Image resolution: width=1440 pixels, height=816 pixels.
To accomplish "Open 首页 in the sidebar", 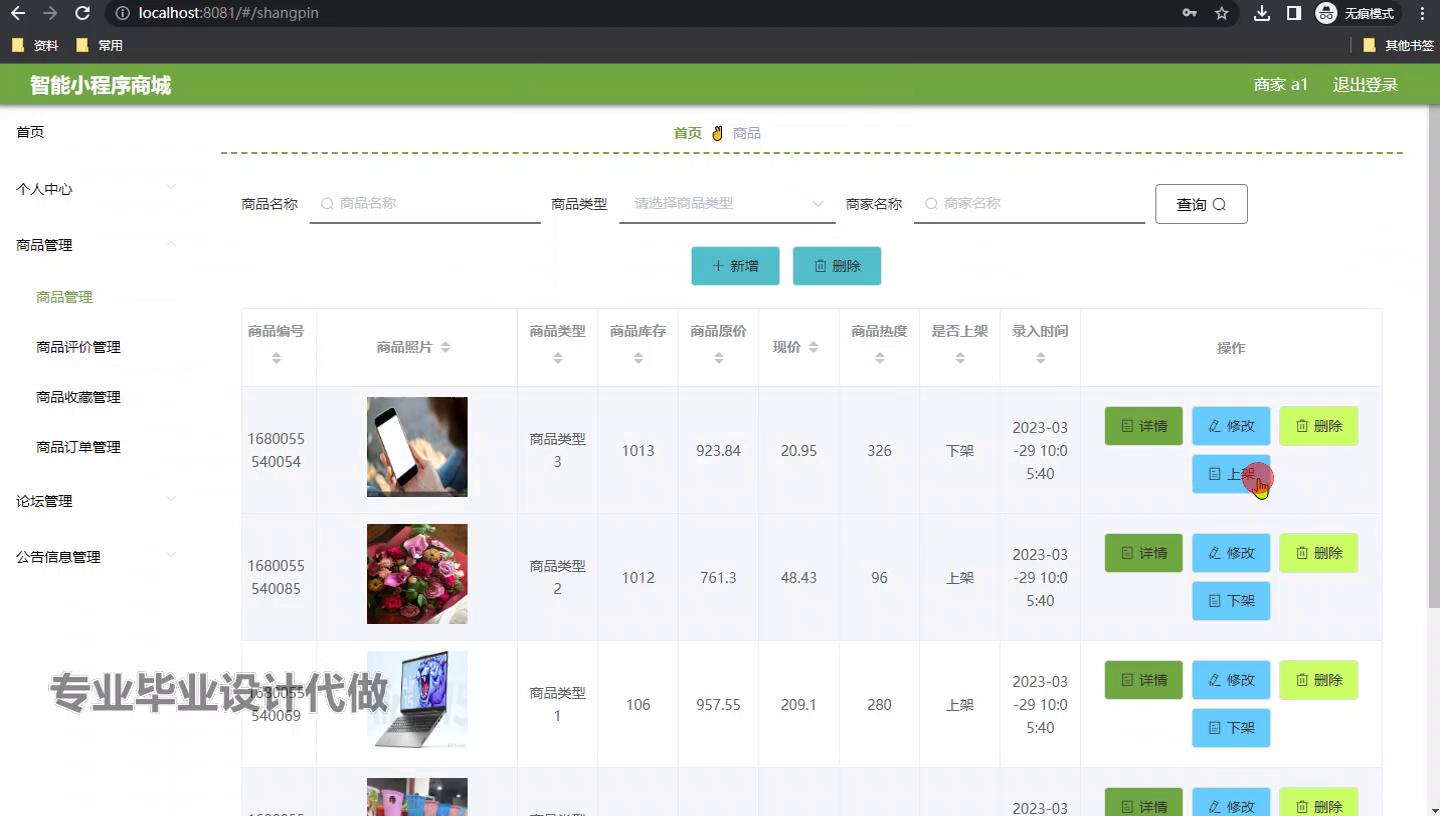I will 30,132.
